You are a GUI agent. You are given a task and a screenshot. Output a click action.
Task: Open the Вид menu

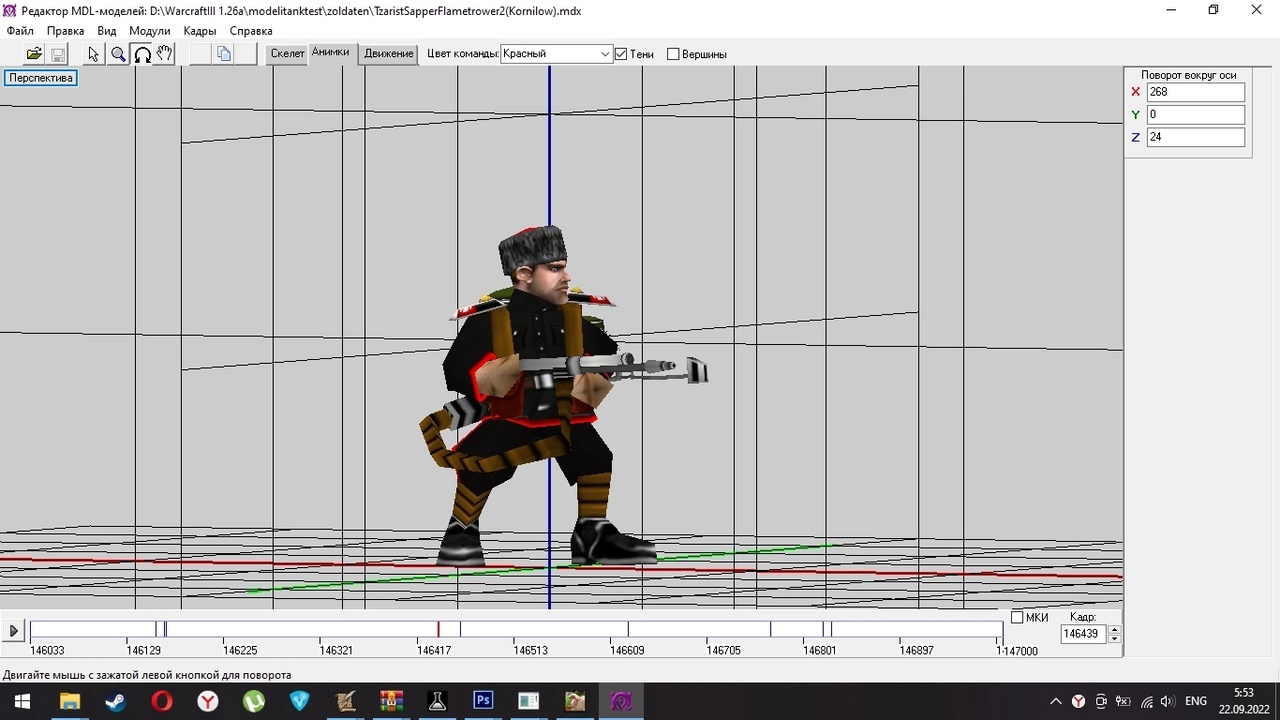pos(107,31)
